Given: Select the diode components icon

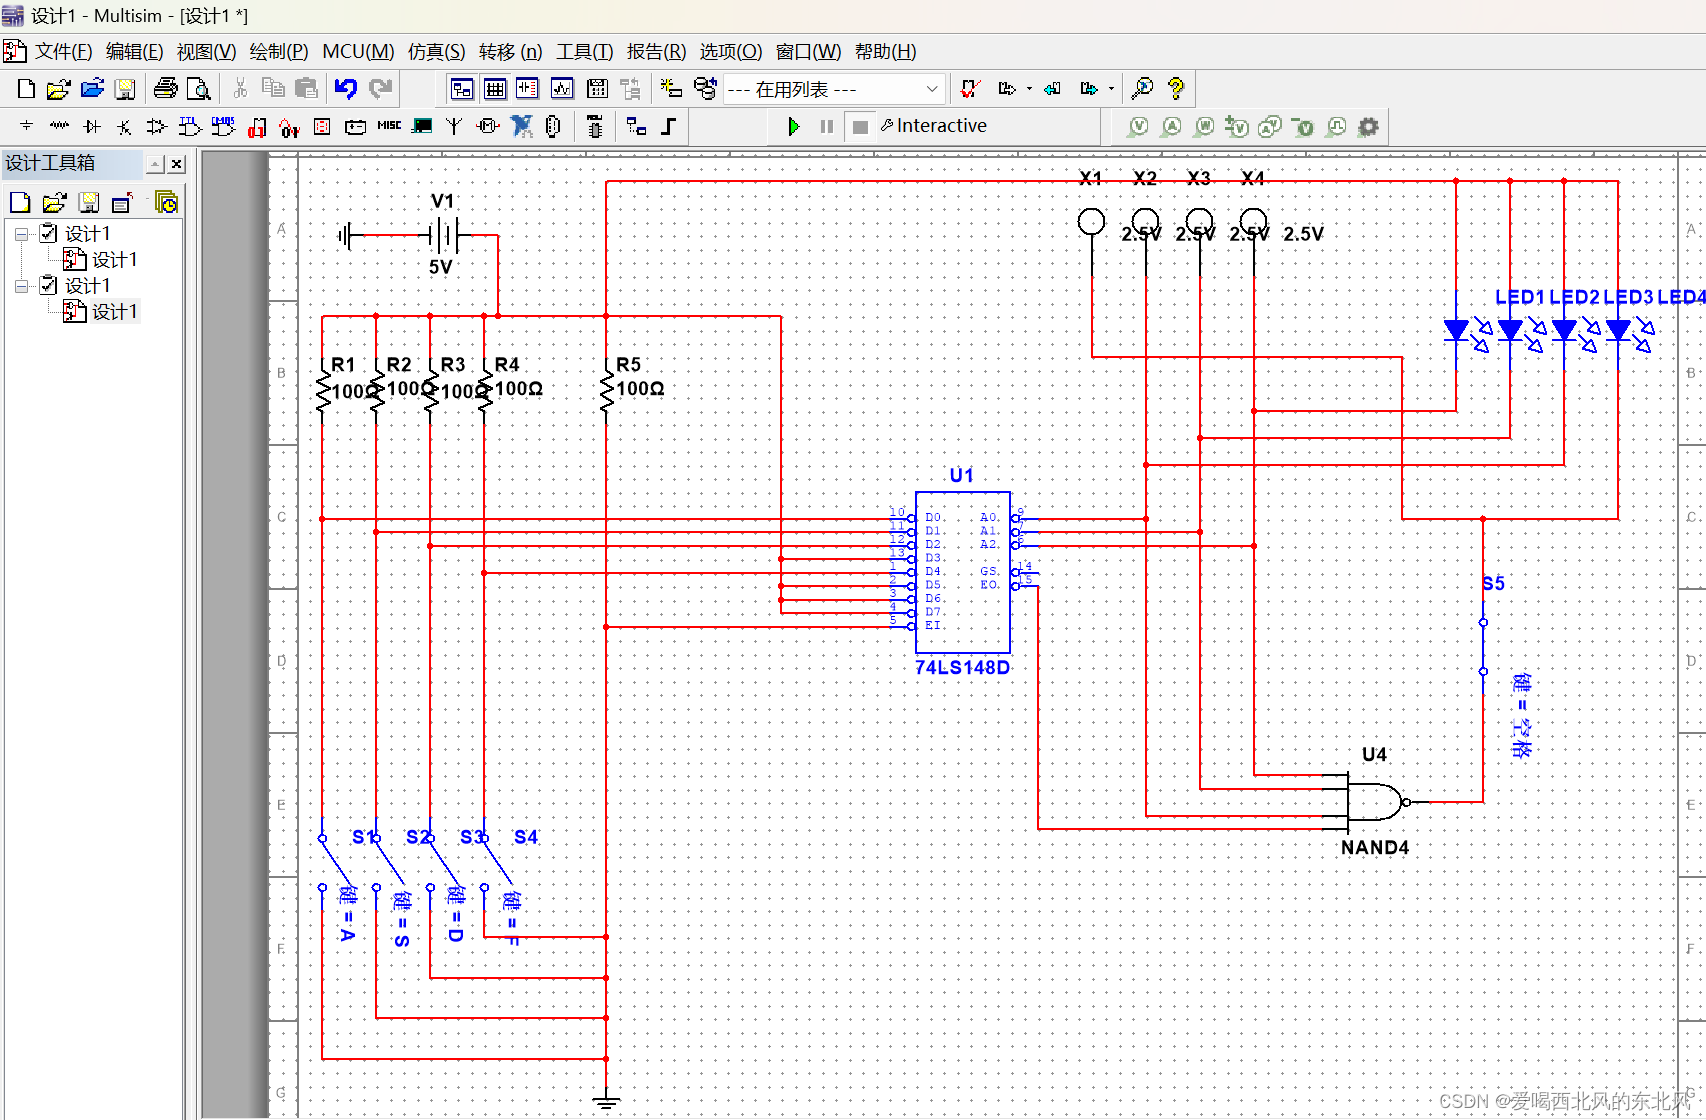Looking at the screenshot, I should click(92, 126).
